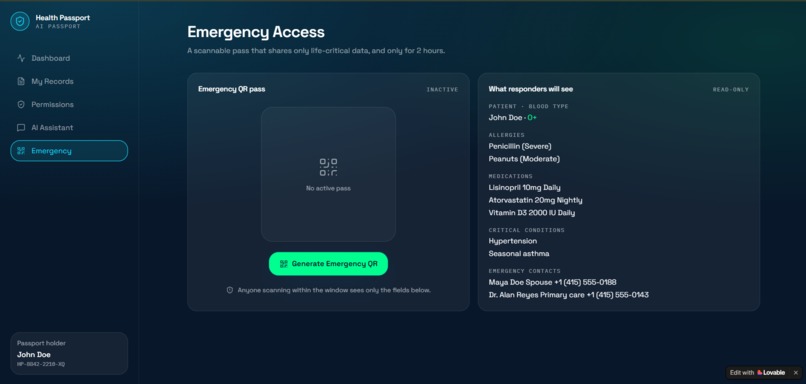The height and width of the screenshot is (384, 806).
Task: Click the Emergency QR code sidebar icon
Action: [x=21, y=151]
